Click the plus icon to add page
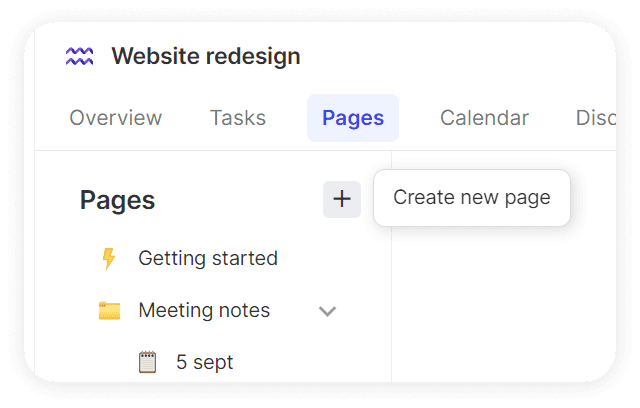640x408 pixels. click(x=342, y=199)
